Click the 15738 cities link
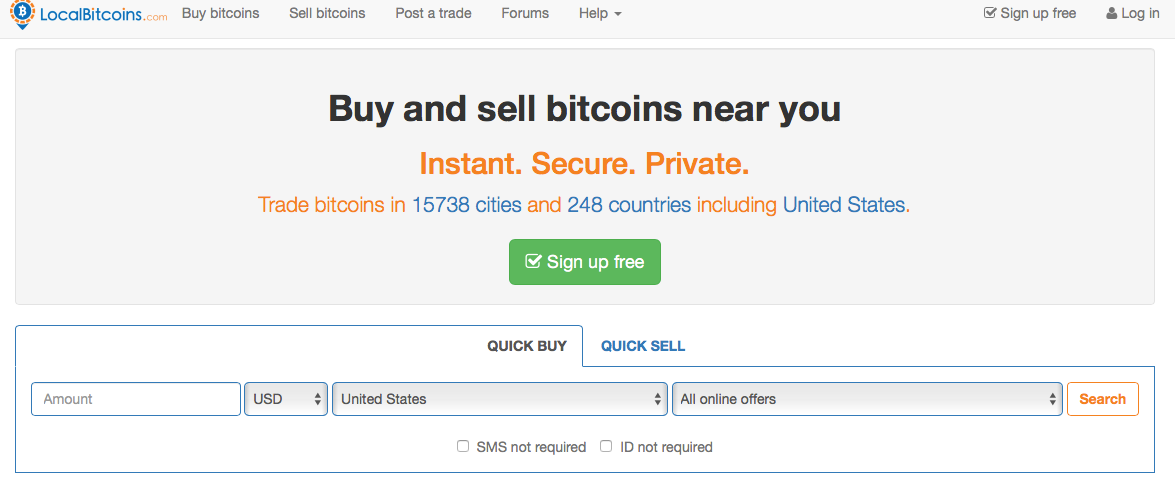Image resolution: width=1175 pixels, height=483 pixels. tap(467, 205)
